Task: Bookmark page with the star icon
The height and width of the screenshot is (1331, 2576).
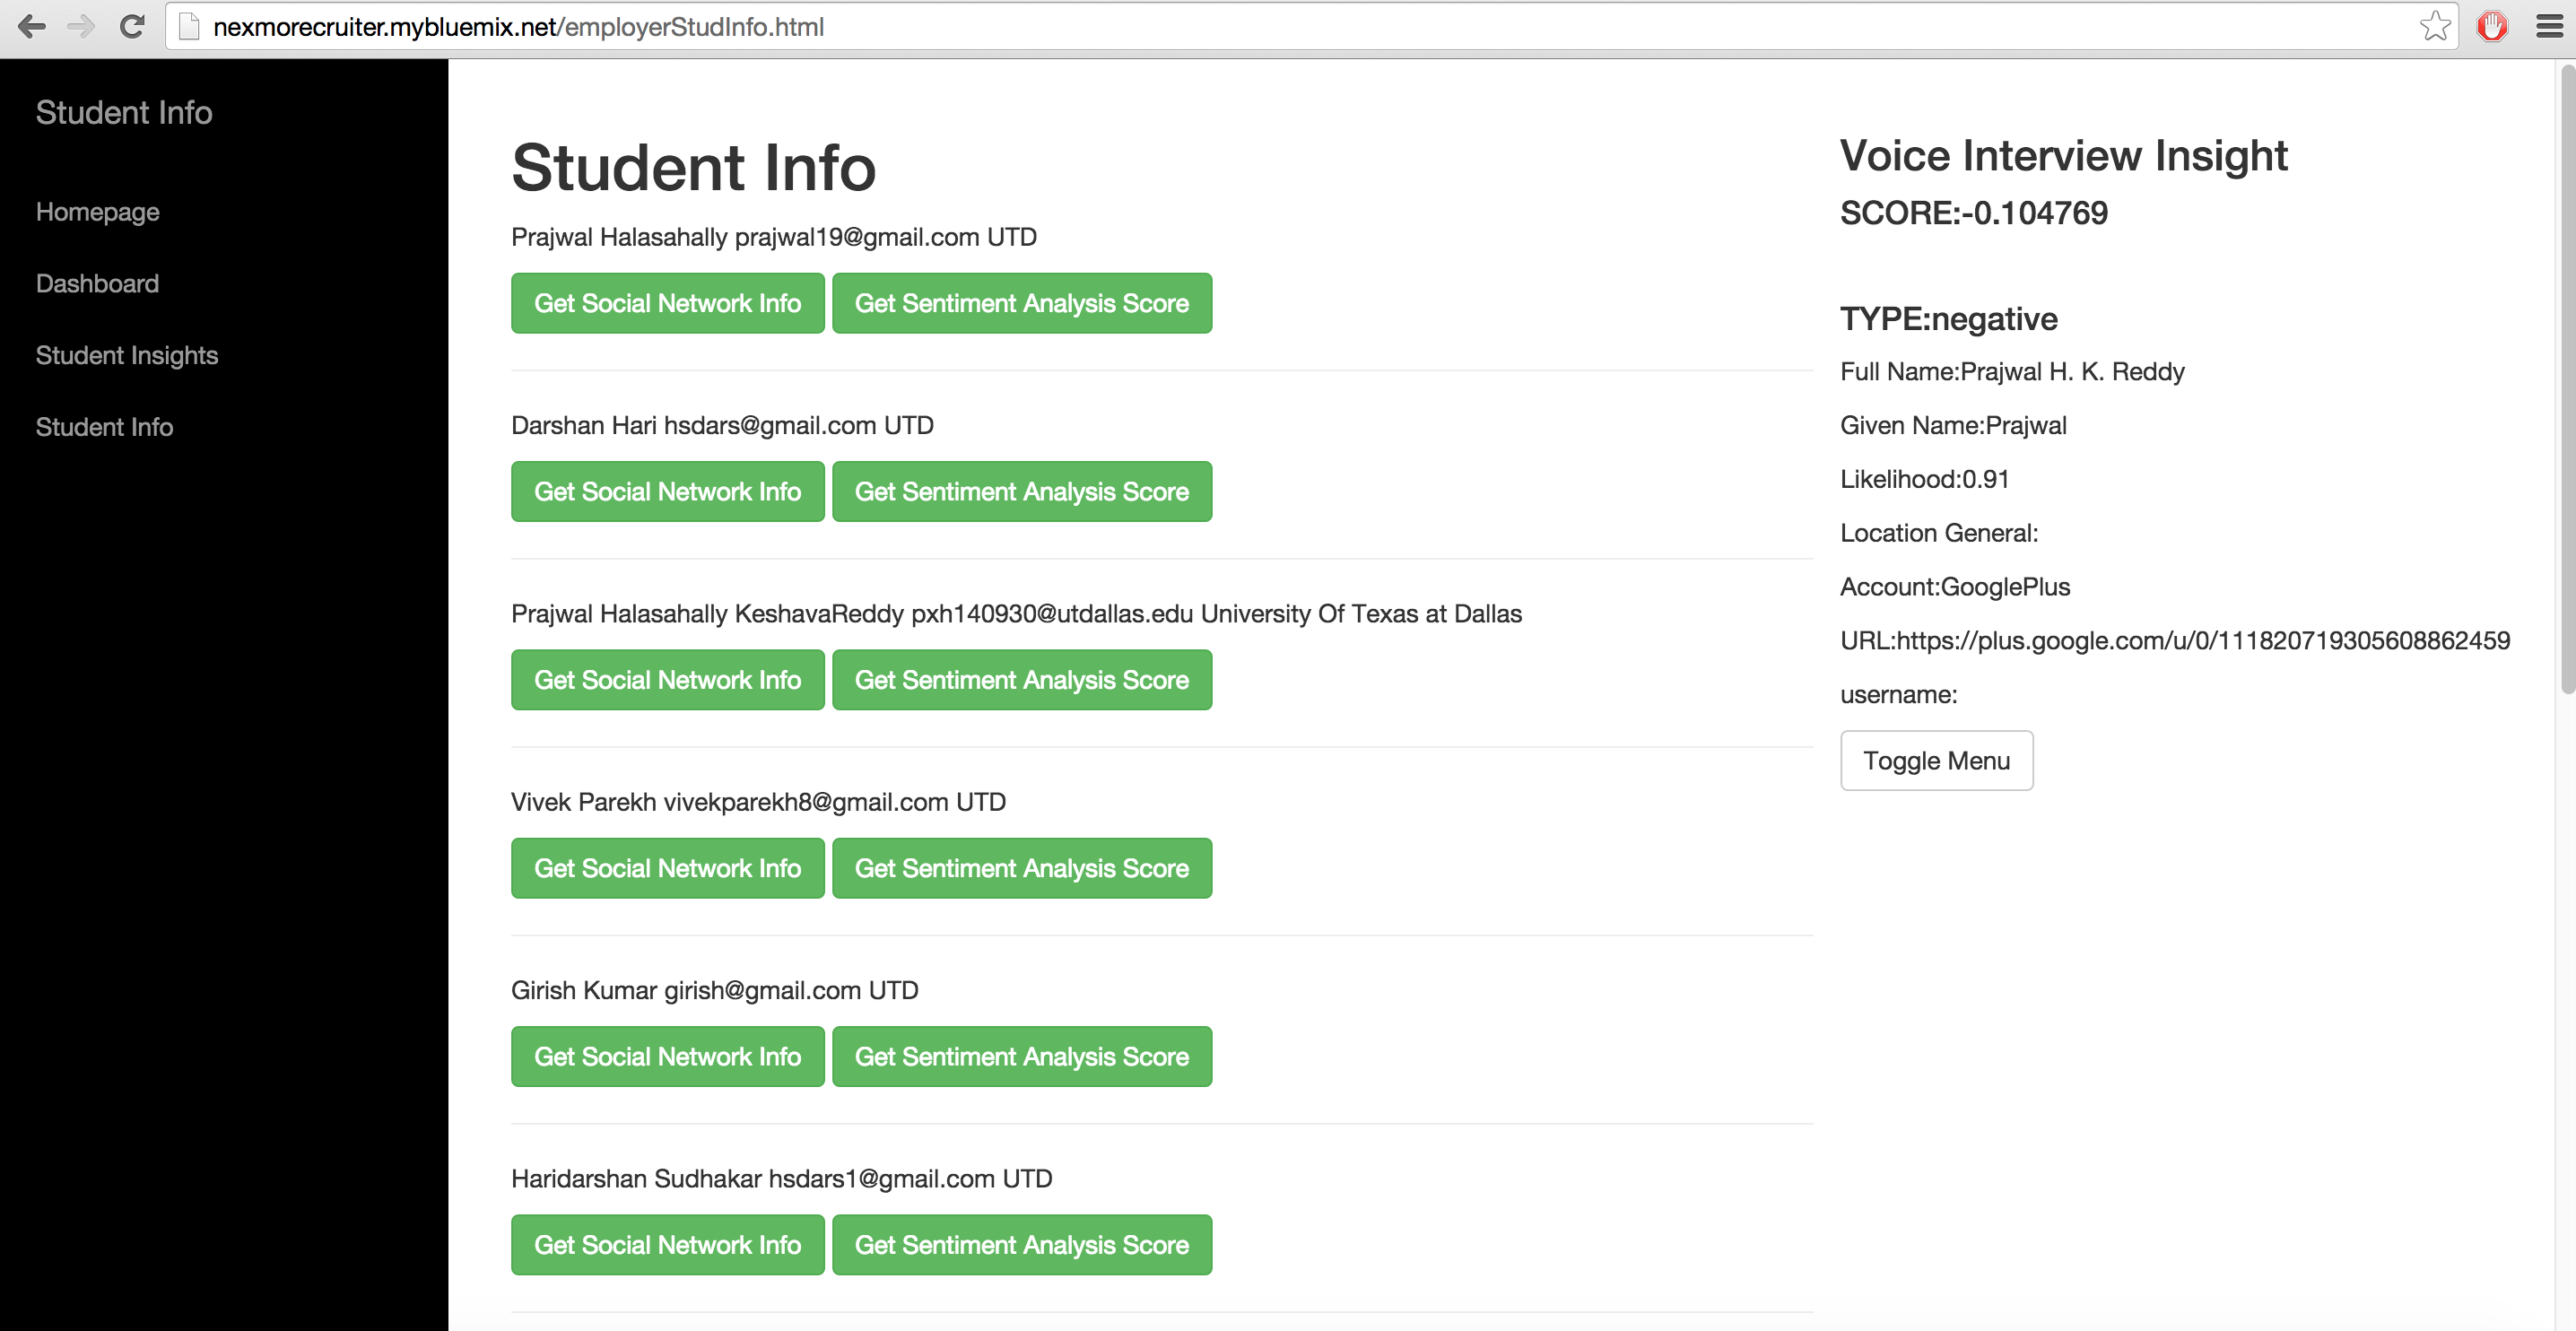Action: click(2434, 27)
